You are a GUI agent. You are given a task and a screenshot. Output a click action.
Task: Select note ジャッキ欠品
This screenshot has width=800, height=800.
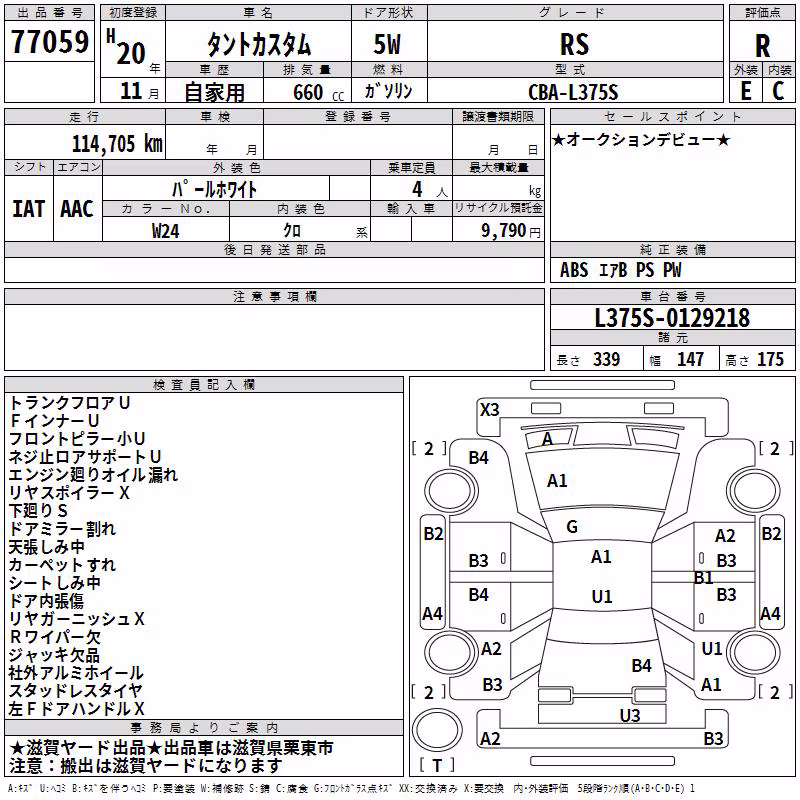(x=54, y=655)
